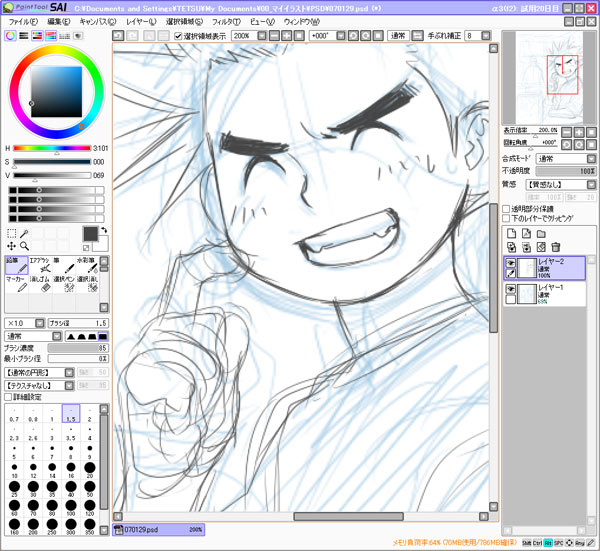
Task: Enable 詳細設定 checkbox
Action: point(8,397)
